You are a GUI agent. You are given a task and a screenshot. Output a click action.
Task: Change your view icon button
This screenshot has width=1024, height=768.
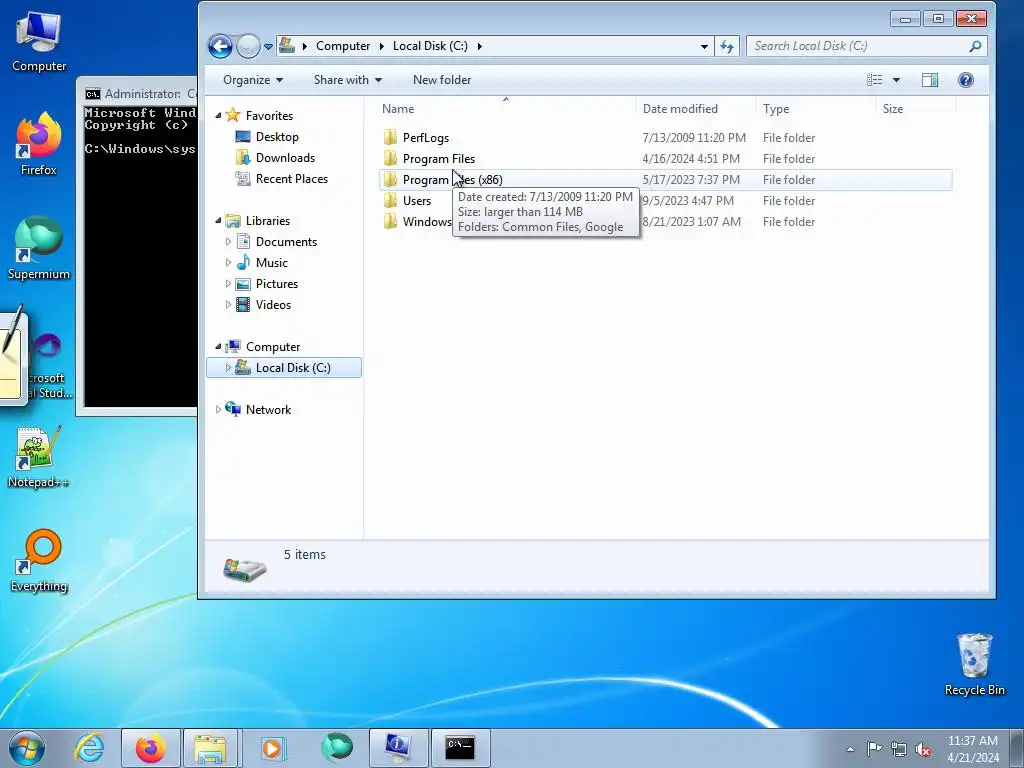(874, 80)
